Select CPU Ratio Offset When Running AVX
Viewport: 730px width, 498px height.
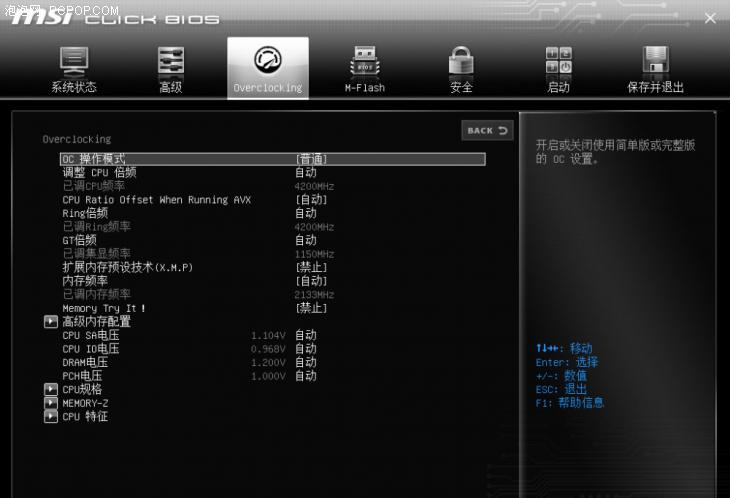point(156,200)
